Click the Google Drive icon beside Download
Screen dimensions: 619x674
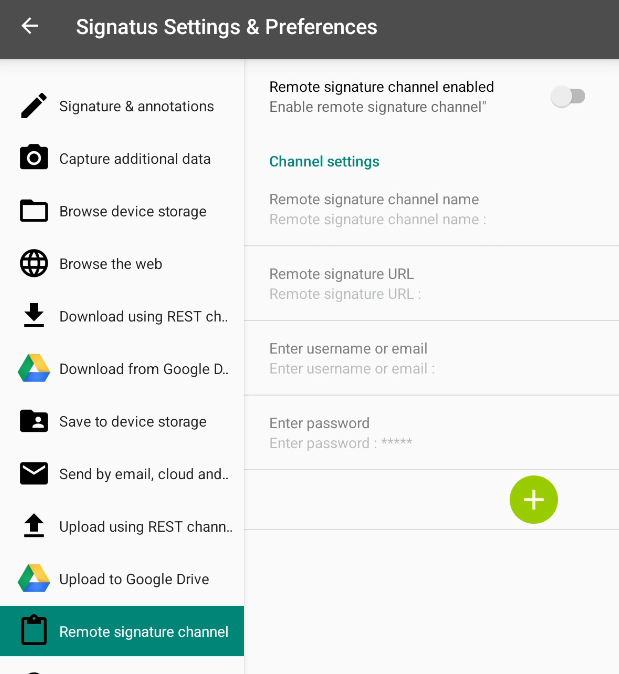[34, 369]
